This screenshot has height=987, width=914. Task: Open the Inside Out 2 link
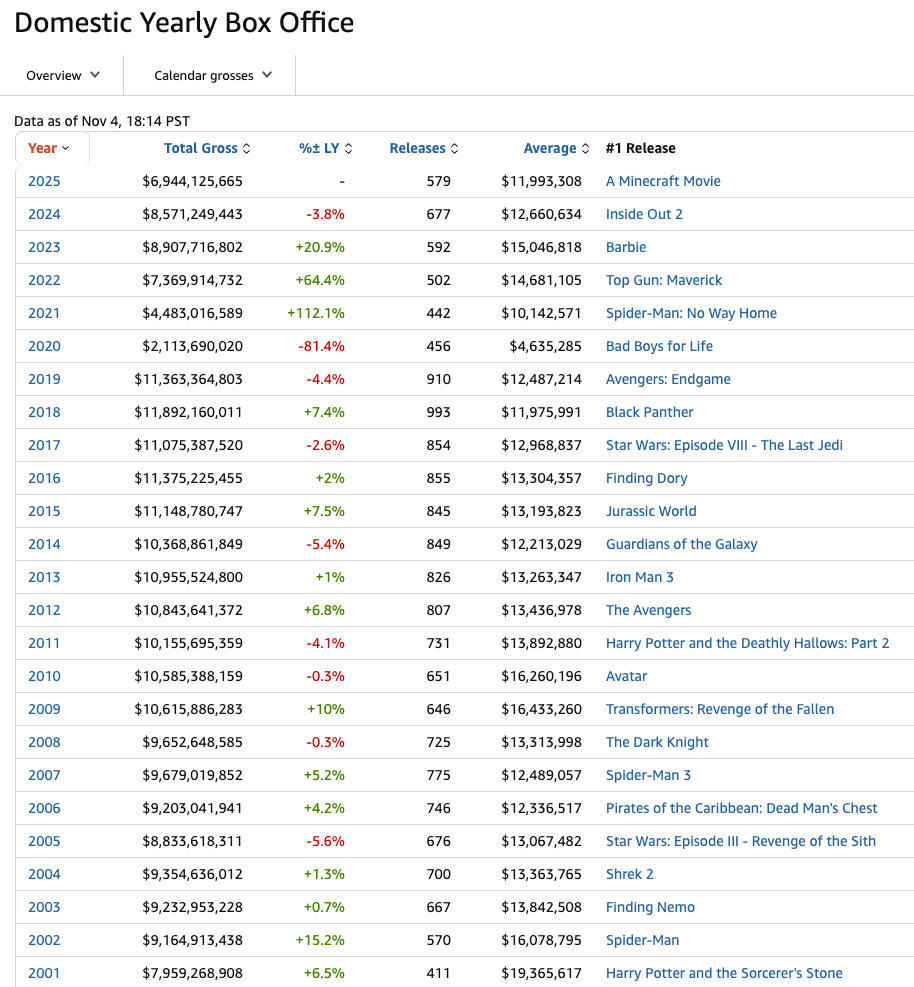pyautogui.click(x=644, y=215)
